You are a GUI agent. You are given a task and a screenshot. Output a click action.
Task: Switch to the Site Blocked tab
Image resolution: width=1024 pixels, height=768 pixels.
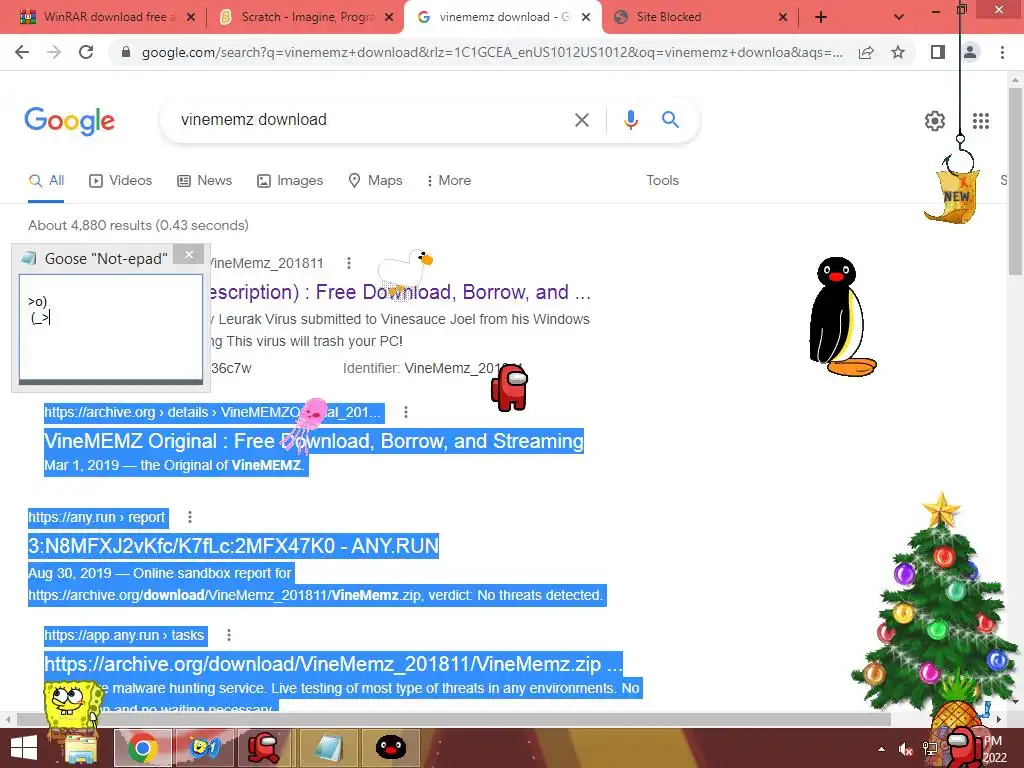click(699, 17)
